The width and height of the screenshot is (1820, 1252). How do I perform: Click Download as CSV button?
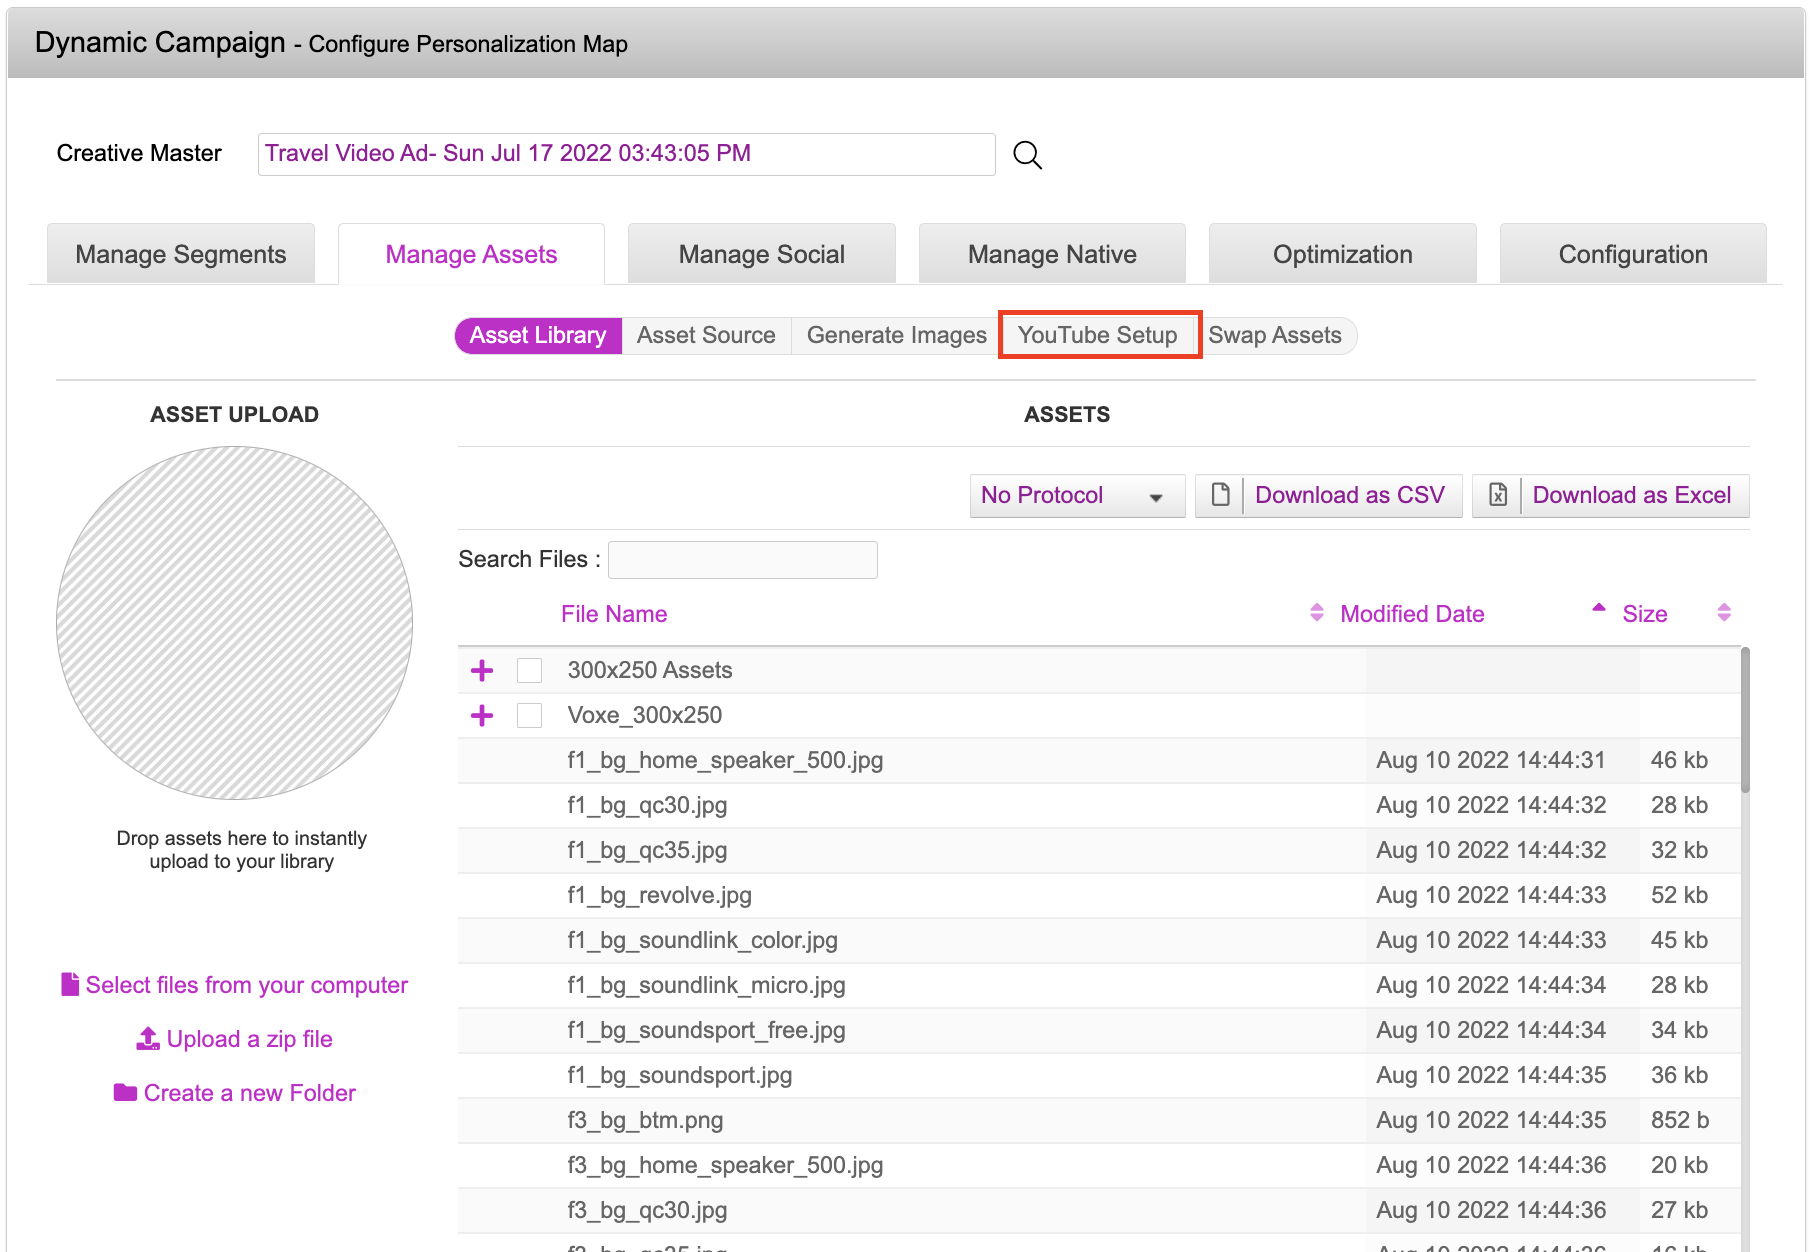[1349, 495]
